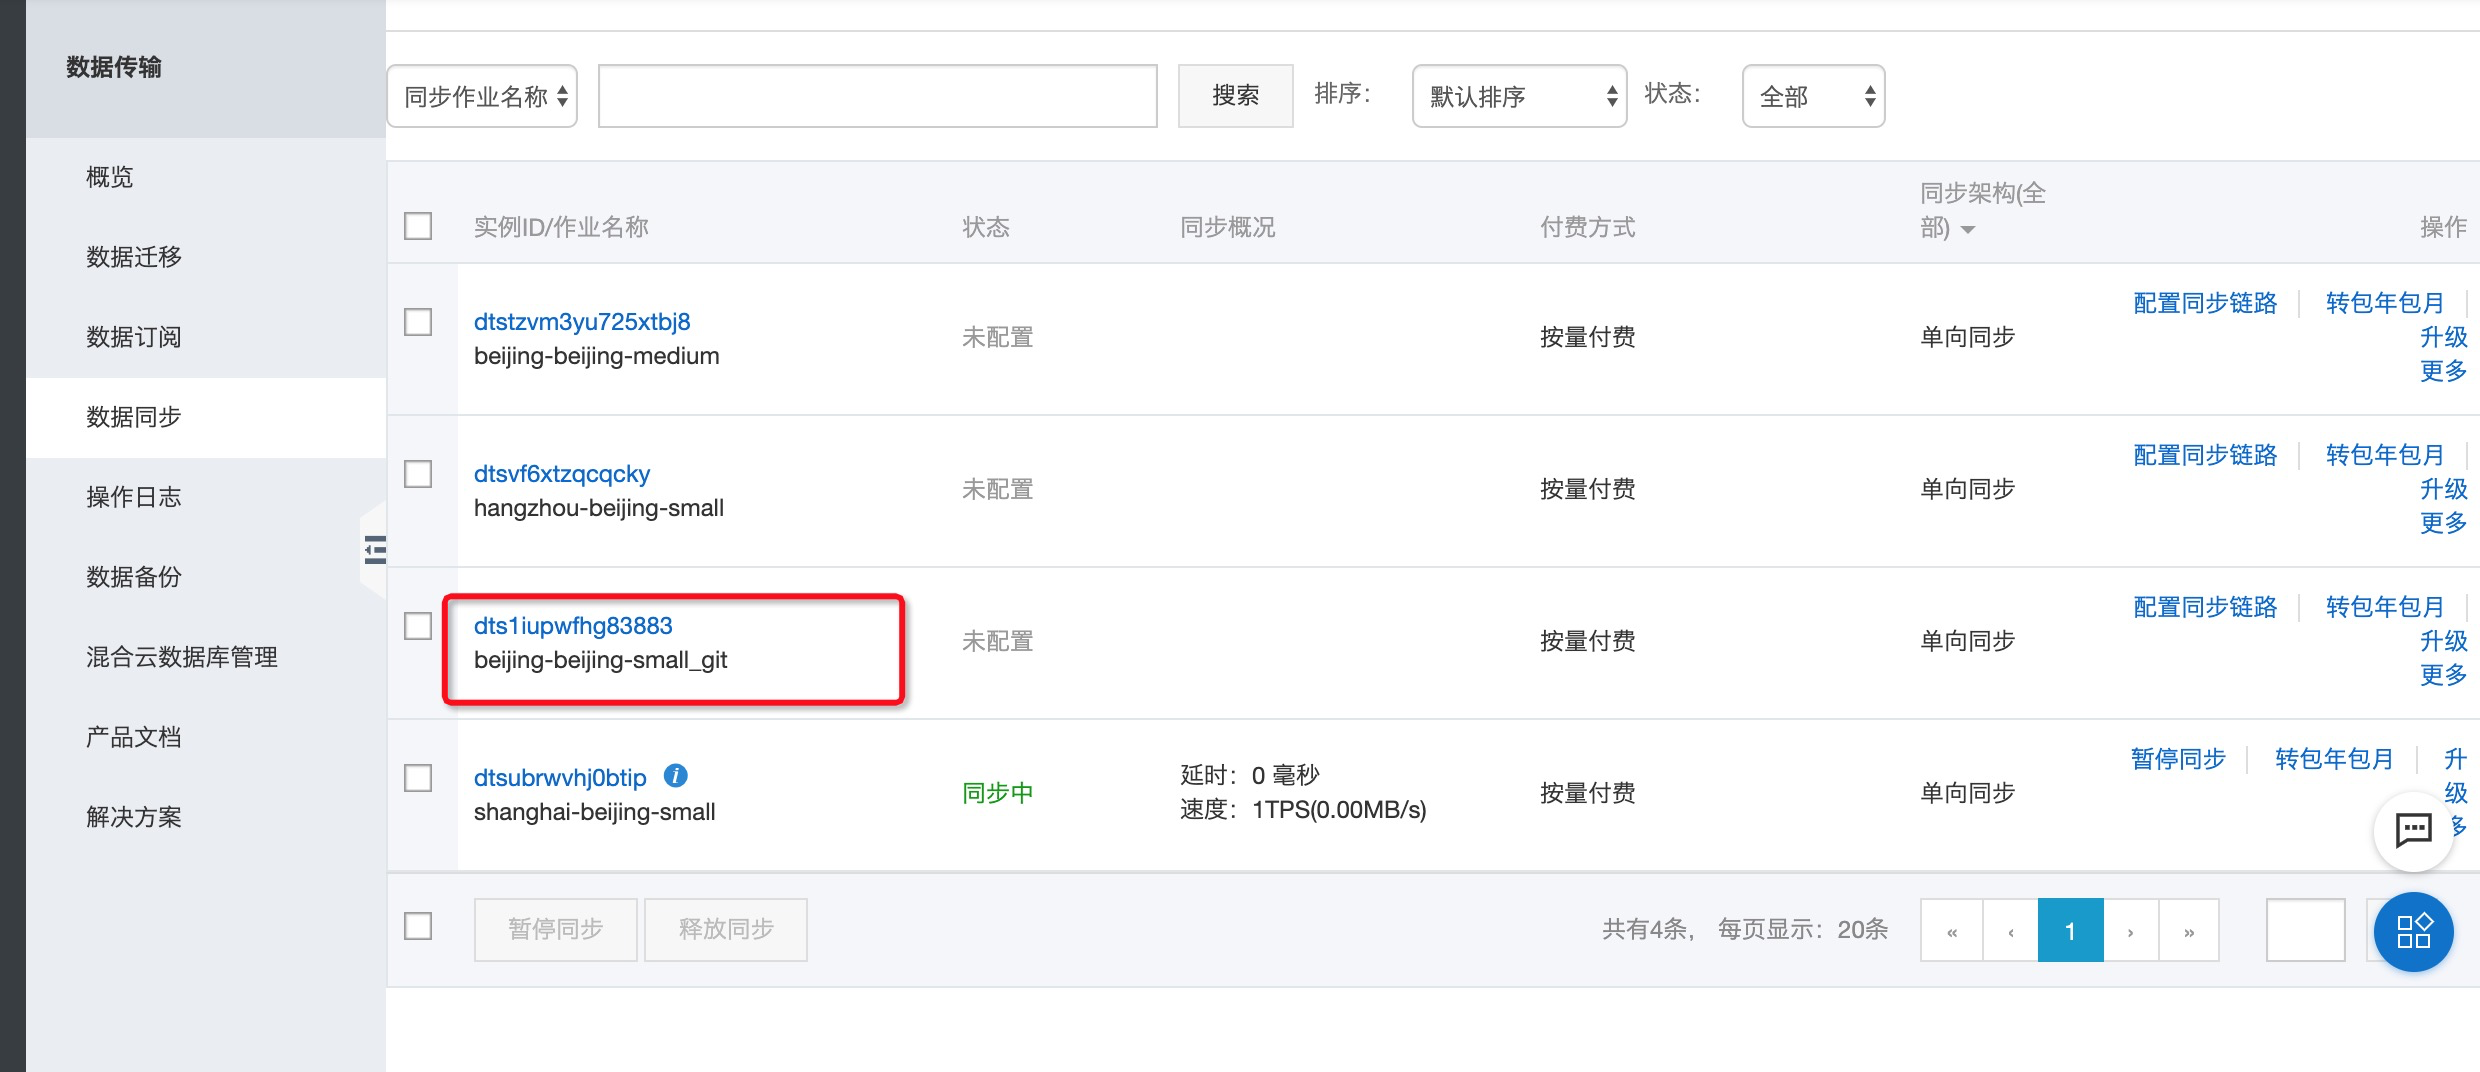Screen dimensions: 2480x1072
Task: Open the 全部 status filter dropdown
Action: 1813,96
